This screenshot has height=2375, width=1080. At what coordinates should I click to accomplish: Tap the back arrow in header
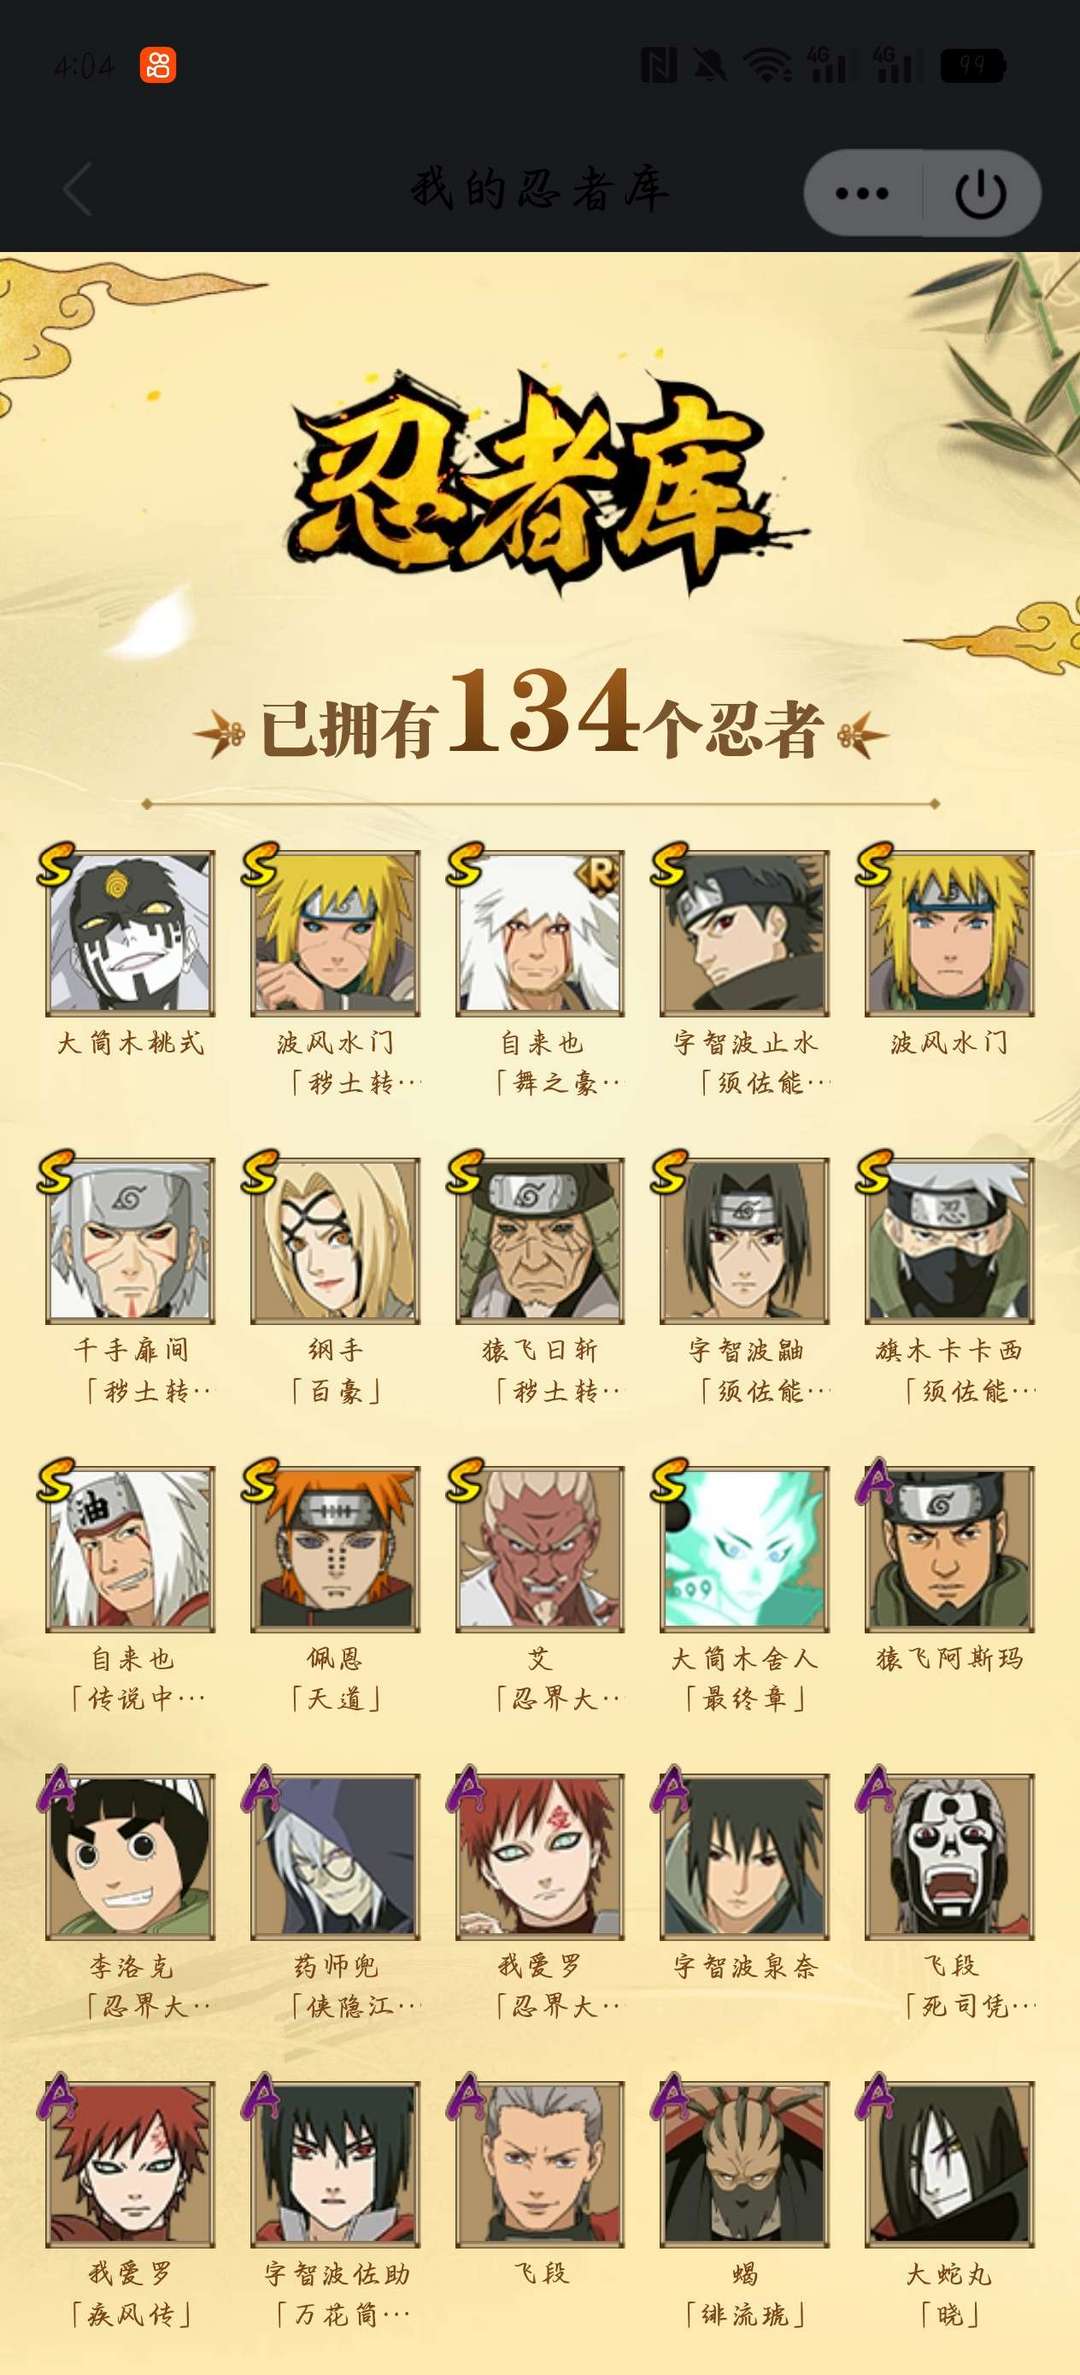78,189
